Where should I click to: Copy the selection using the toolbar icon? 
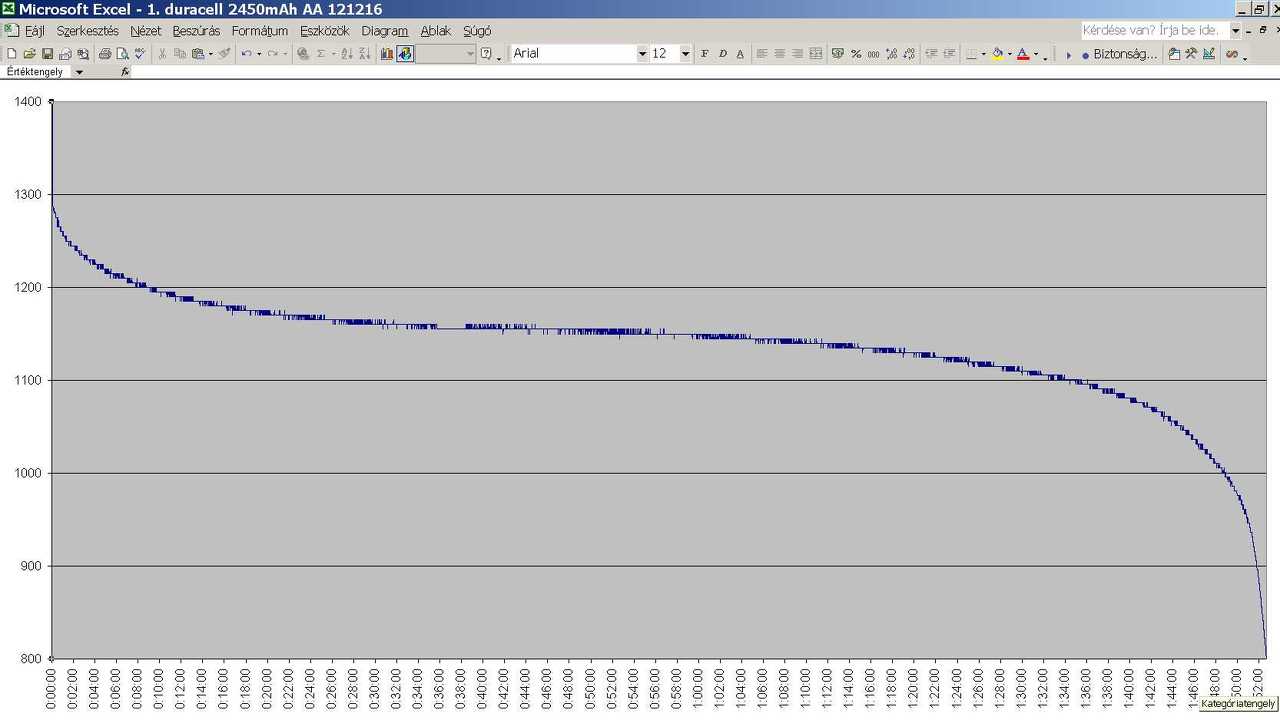(x=180, y=54)
